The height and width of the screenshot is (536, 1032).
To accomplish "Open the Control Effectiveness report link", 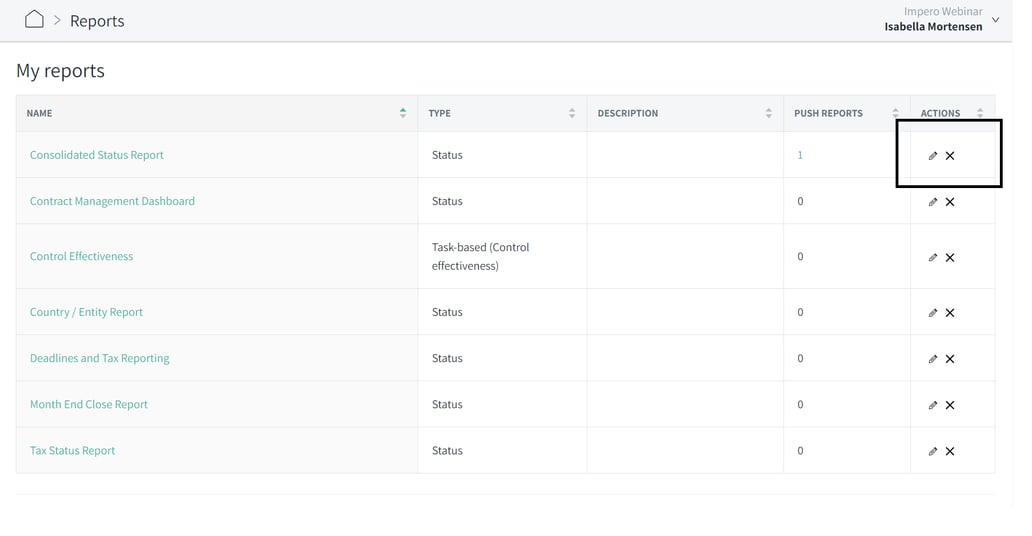I will tap(81, 256).
